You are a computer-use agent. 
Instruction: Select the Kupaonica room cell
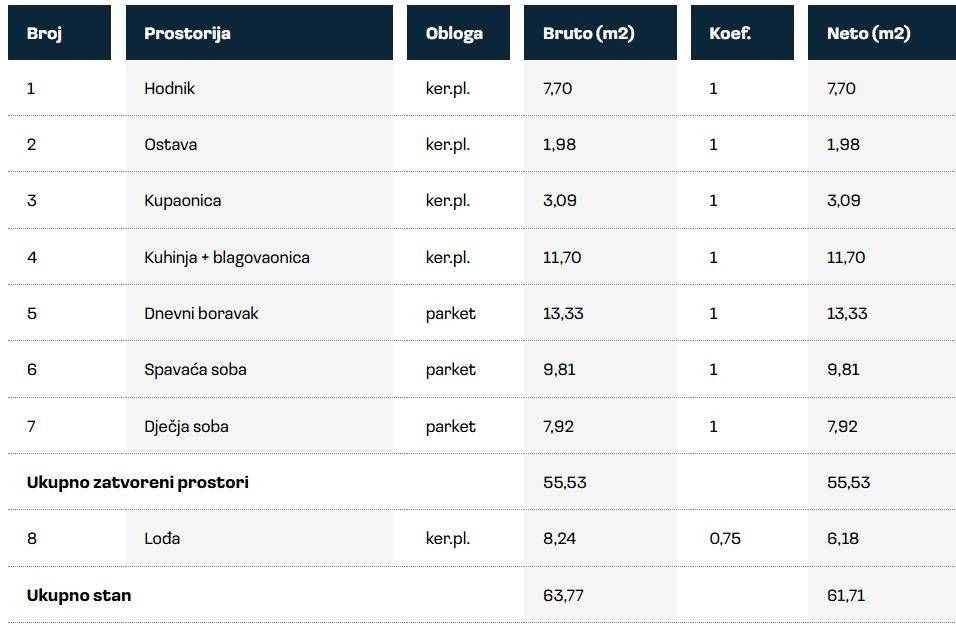click(182, 200)
